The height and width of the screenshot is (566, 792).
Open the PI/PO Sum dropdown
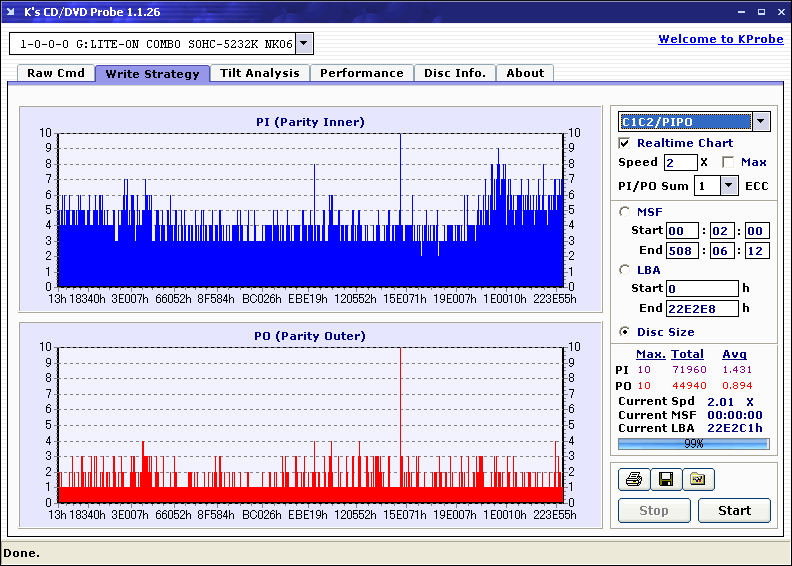click(x=728, y=186)
